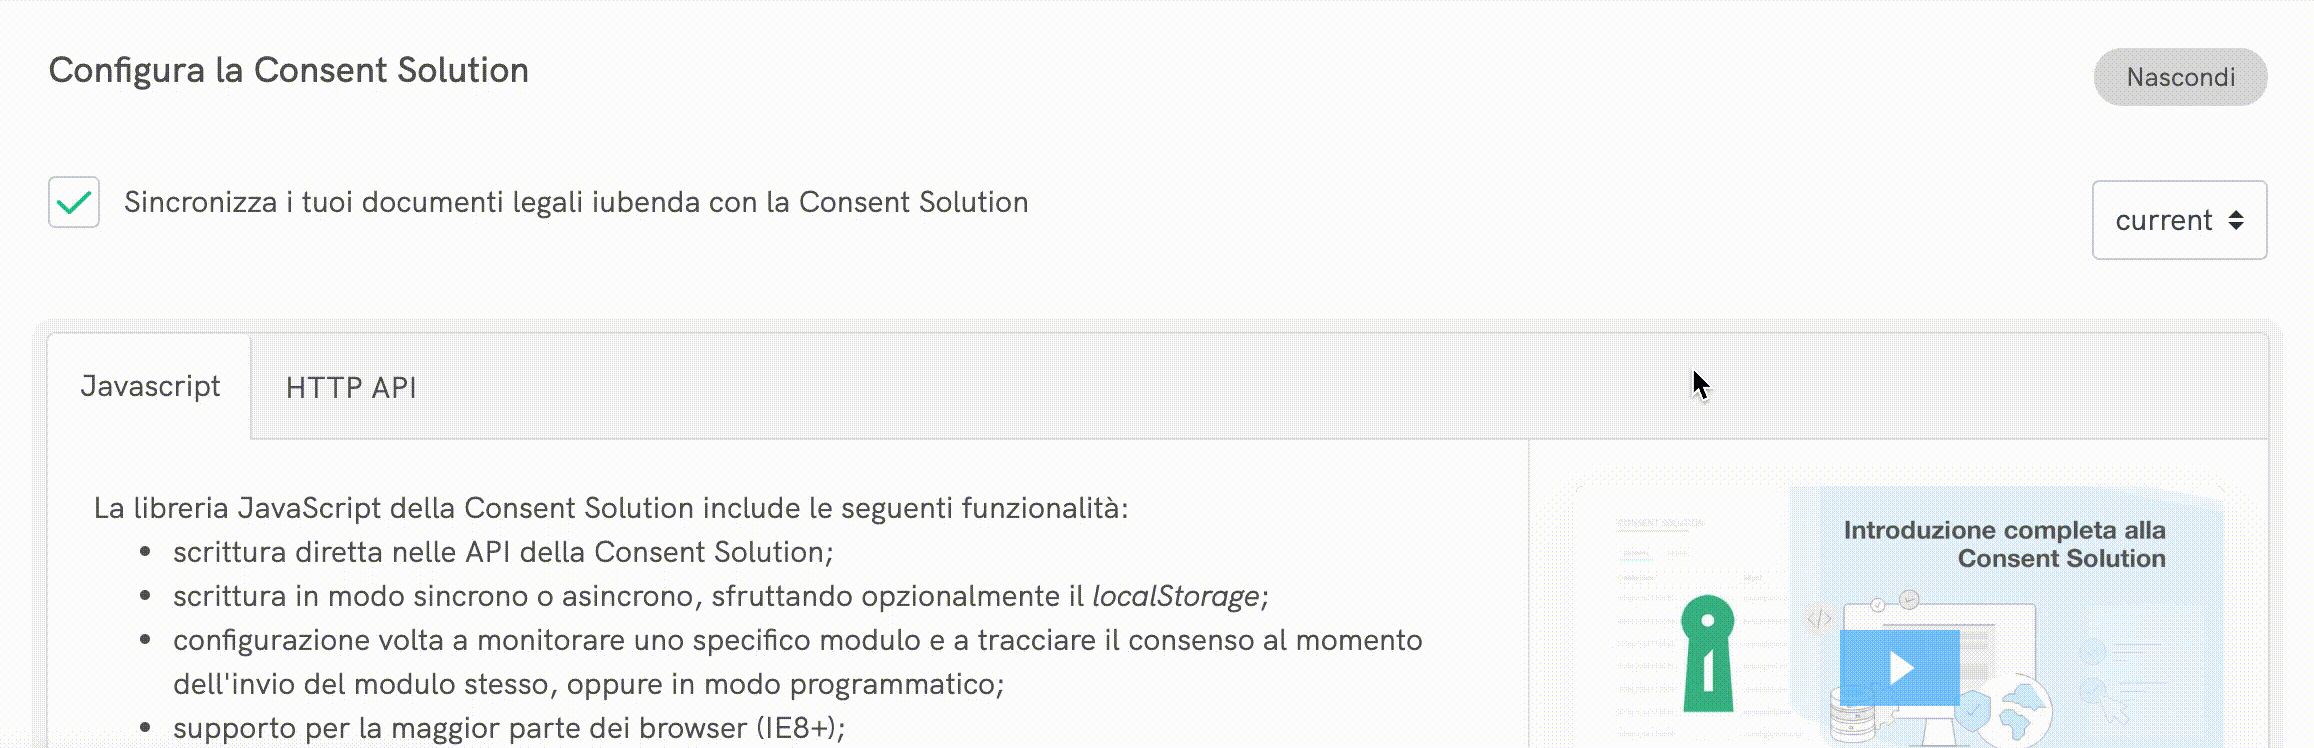This screenshot has width=2314, height=748.
Task: Hide the panel with the Nascondi button
Action: coord(2180,76)
